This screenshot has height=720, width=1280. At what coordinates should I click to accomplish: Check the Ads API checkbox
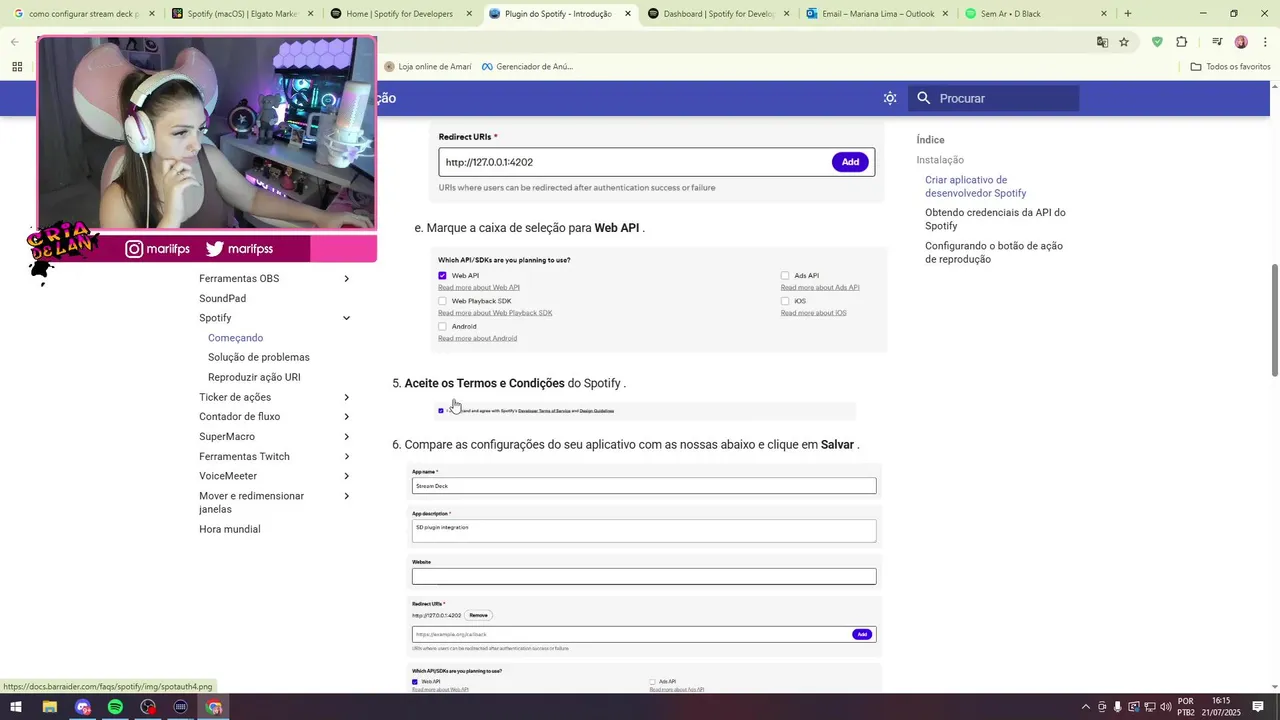(785, 275)
